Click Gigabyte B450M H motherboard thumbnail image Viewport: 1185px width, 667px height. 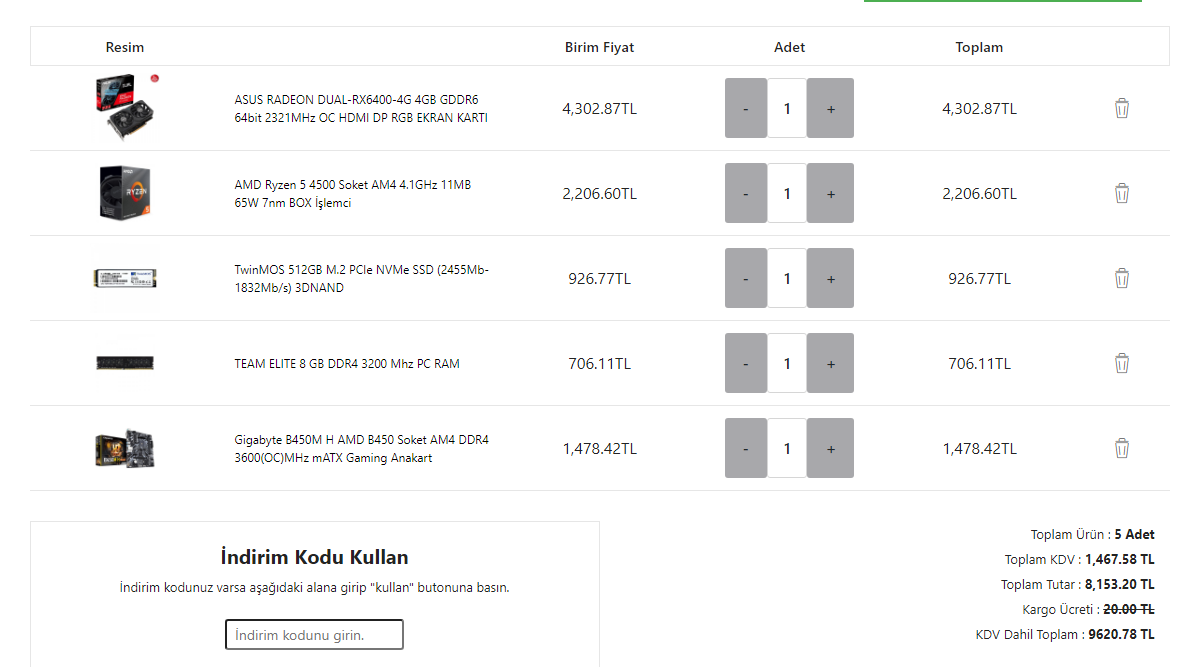click(125, 448)
